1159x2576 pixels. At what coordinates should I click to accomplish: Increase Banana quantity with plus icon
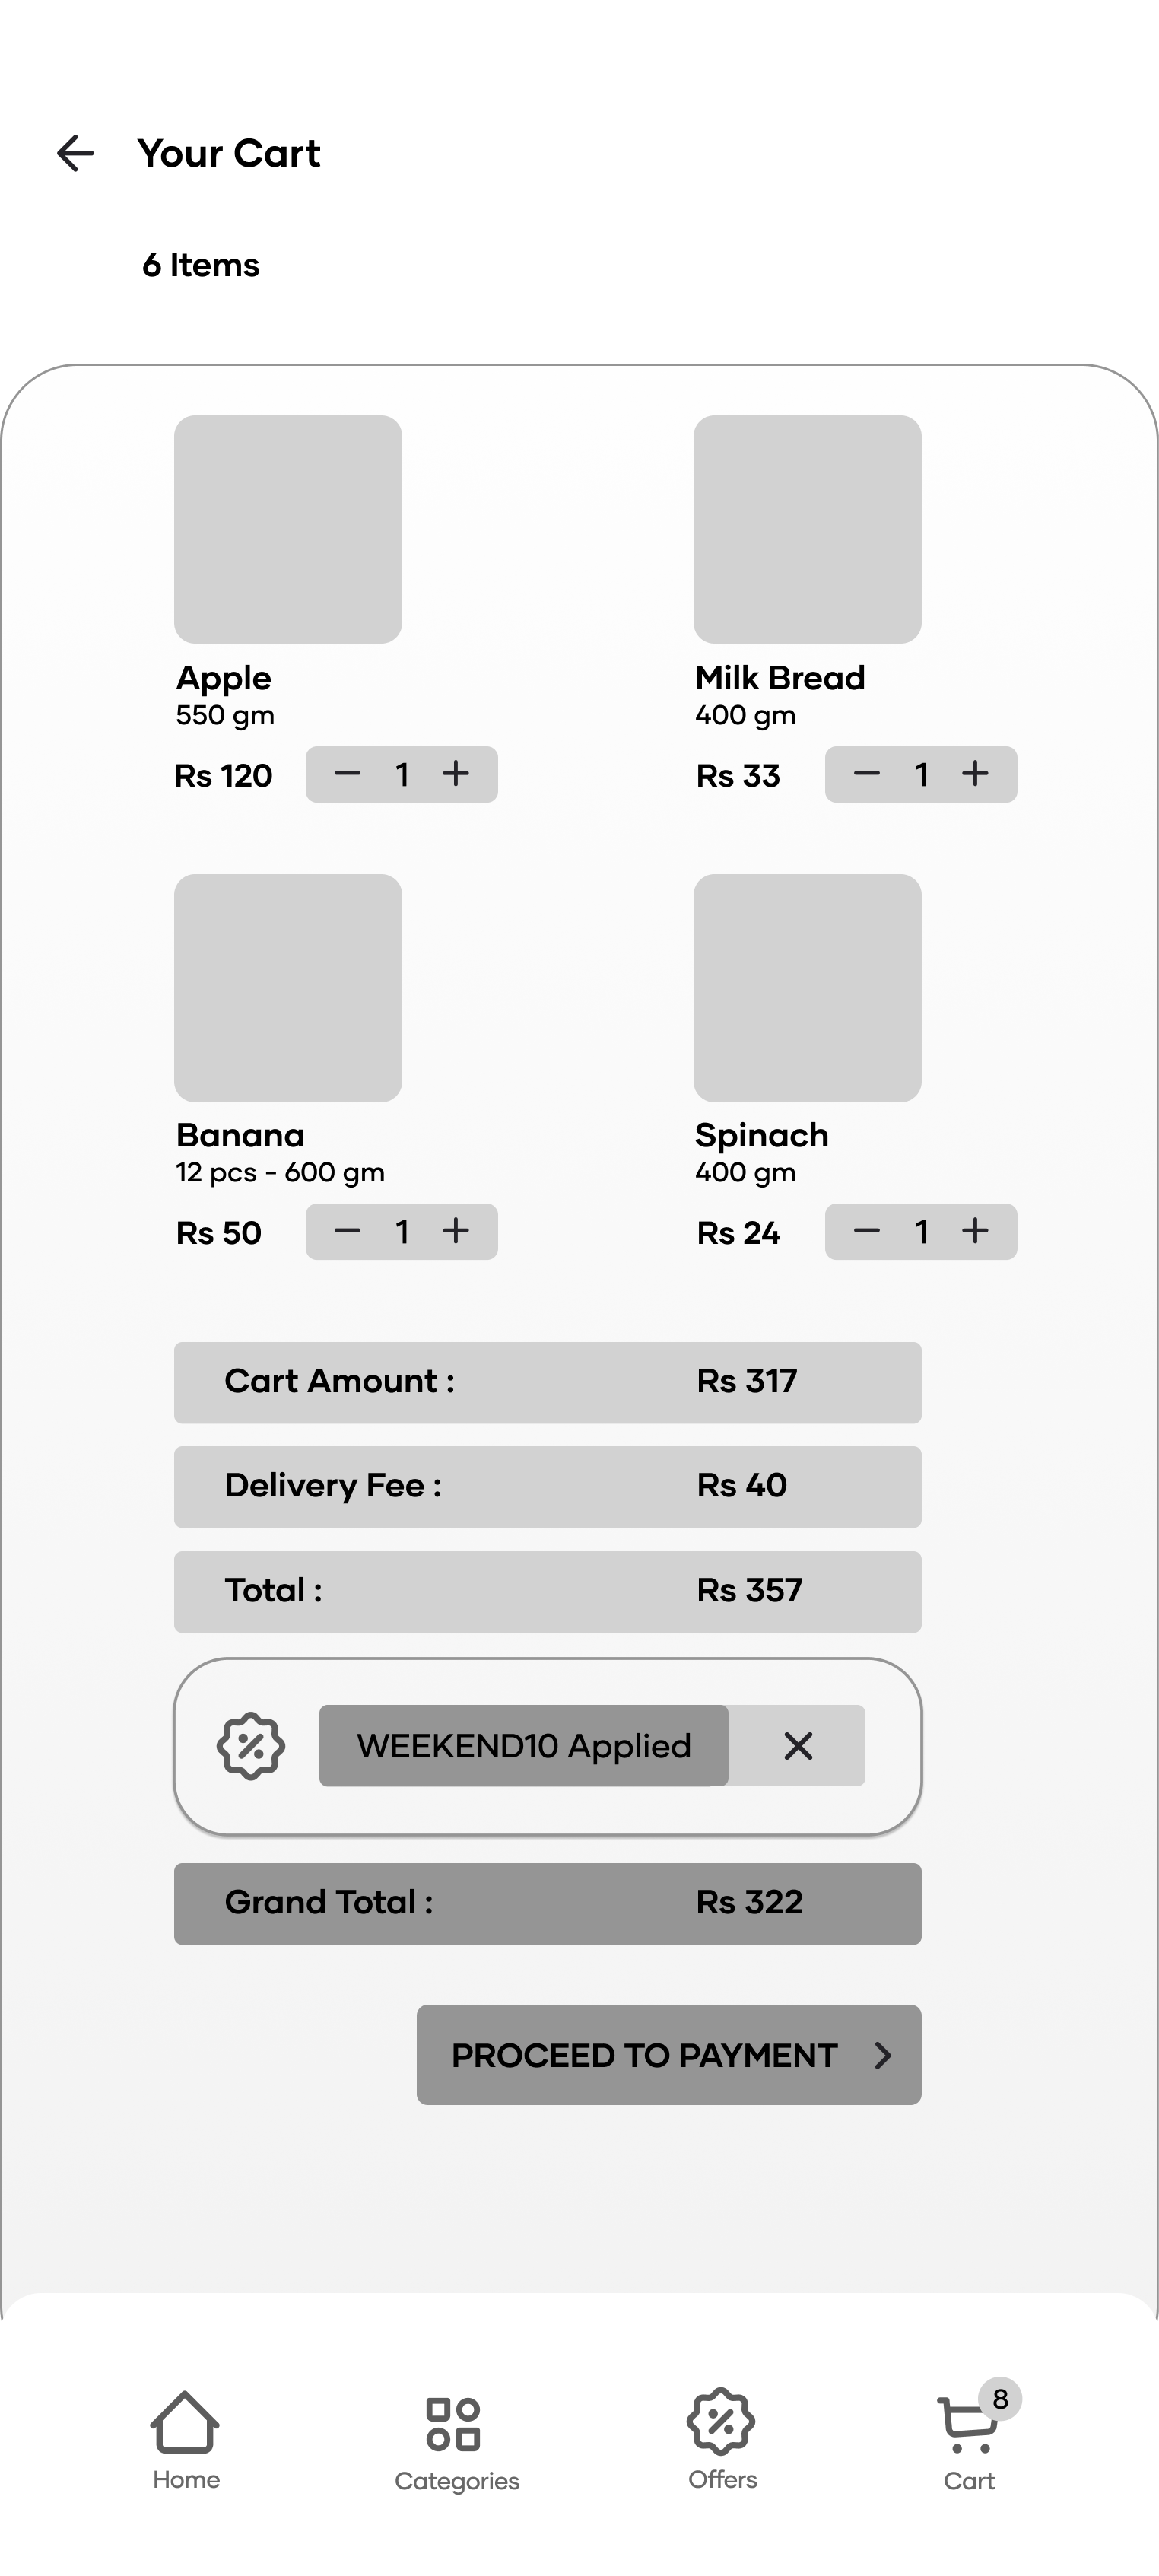tap(456, 1231)
